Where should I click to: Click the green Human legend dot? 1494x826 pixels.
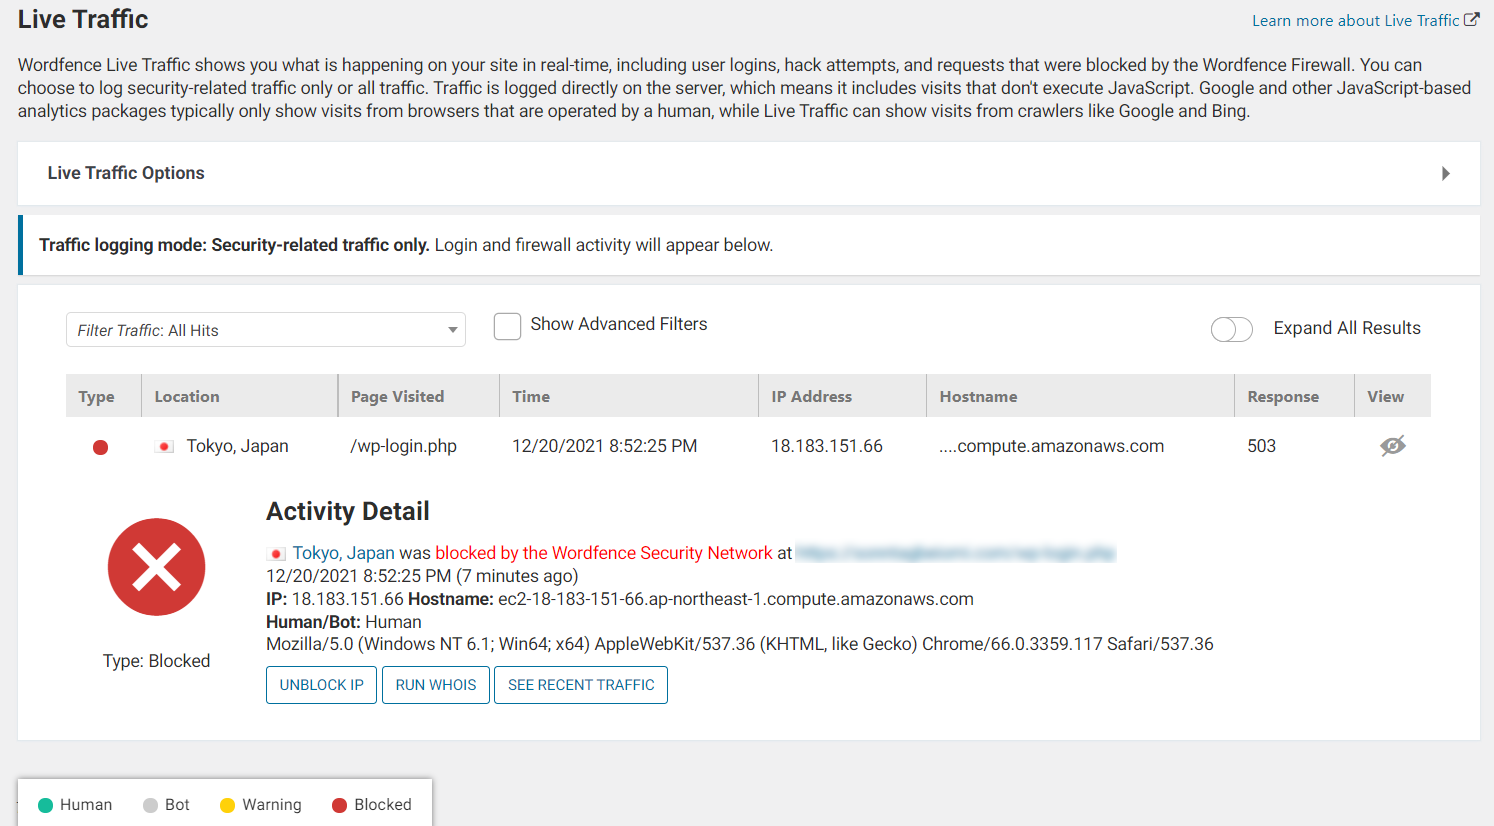(45, 805)
